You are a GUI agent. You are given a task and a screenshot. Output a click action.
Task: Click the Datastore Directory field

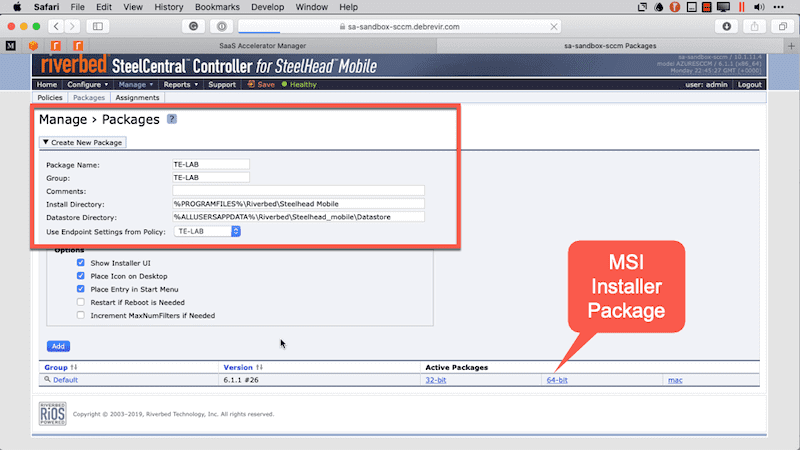(298, 217)
